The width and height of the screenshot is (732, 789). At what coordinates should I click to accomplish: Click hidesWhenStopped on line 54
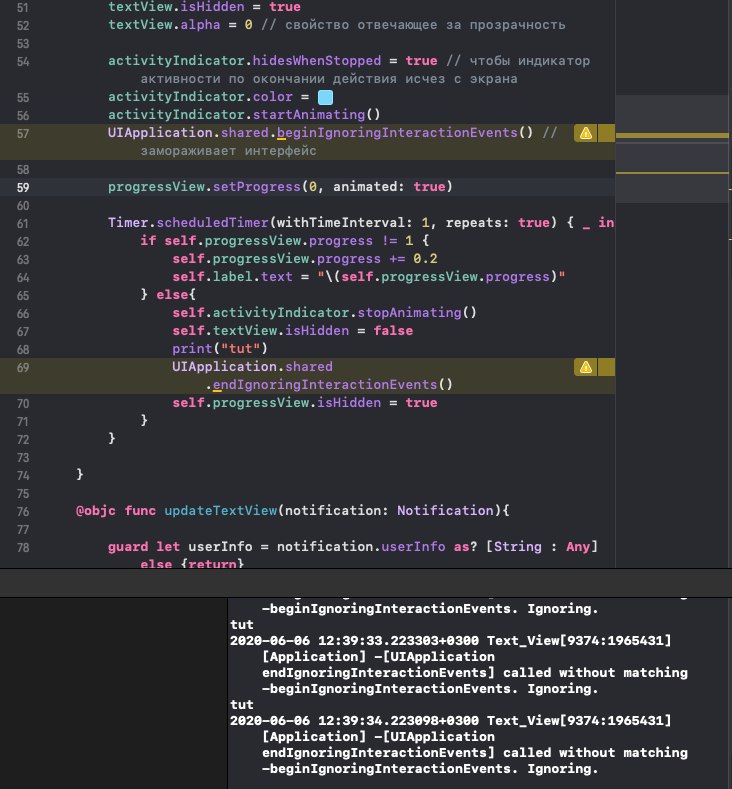pyautogui.click(x=316, y=61)
